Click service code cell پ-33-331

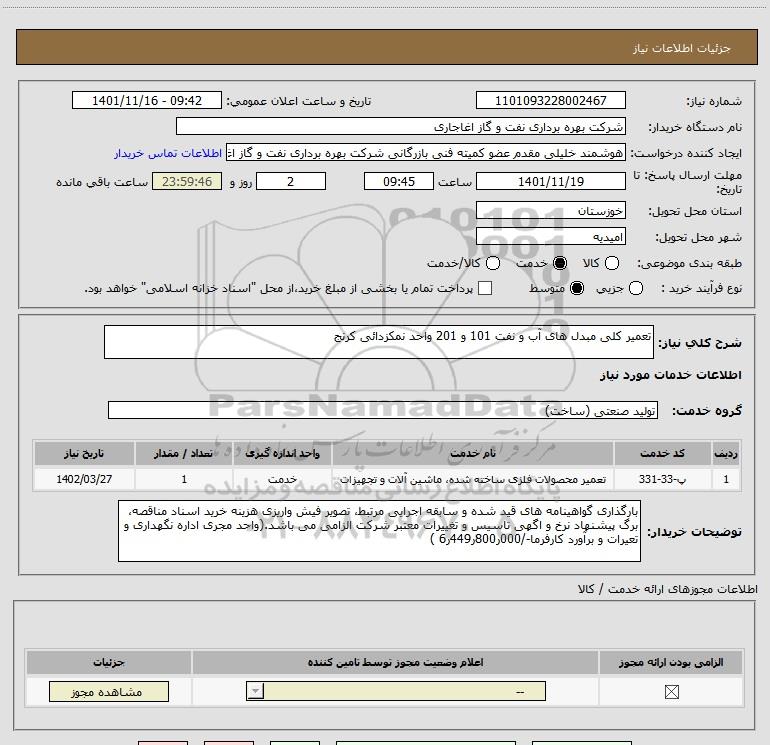pyautogui.click(x=662, y=479)
